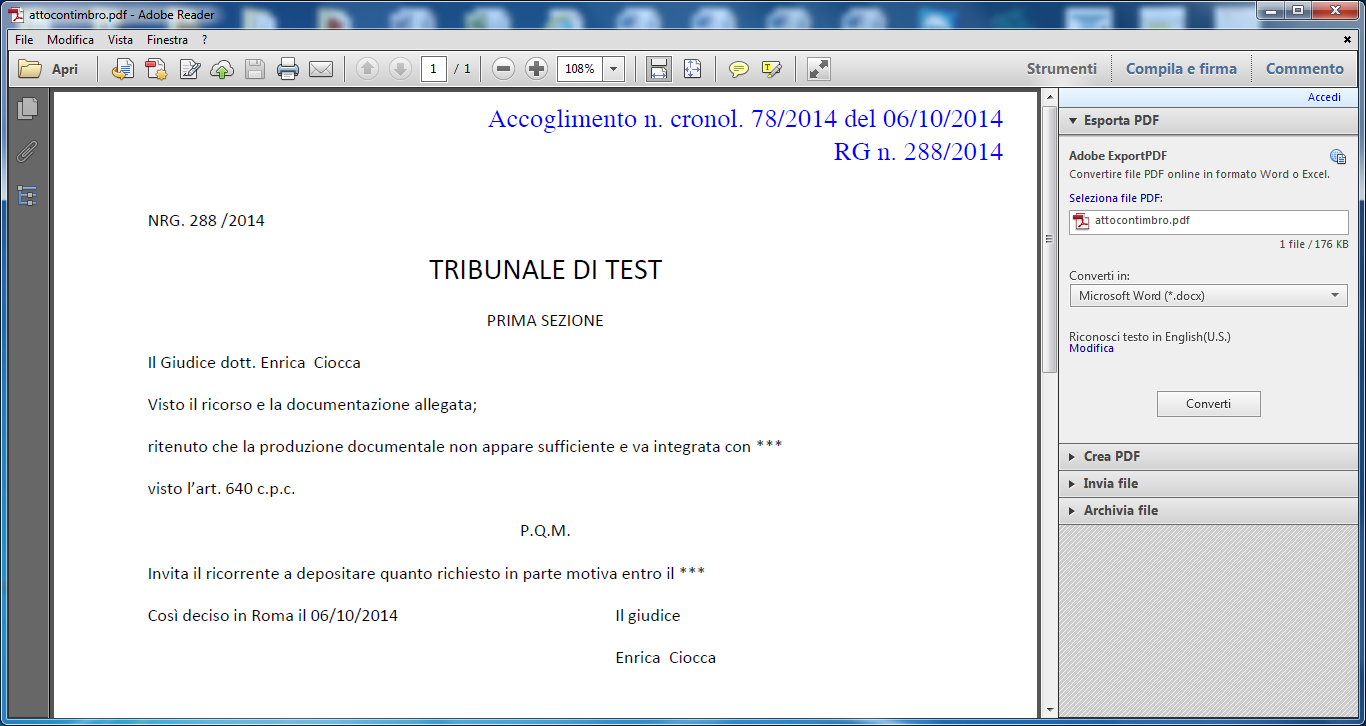
Task: Click the fit width scrolling icon
Action: point(659,69)
